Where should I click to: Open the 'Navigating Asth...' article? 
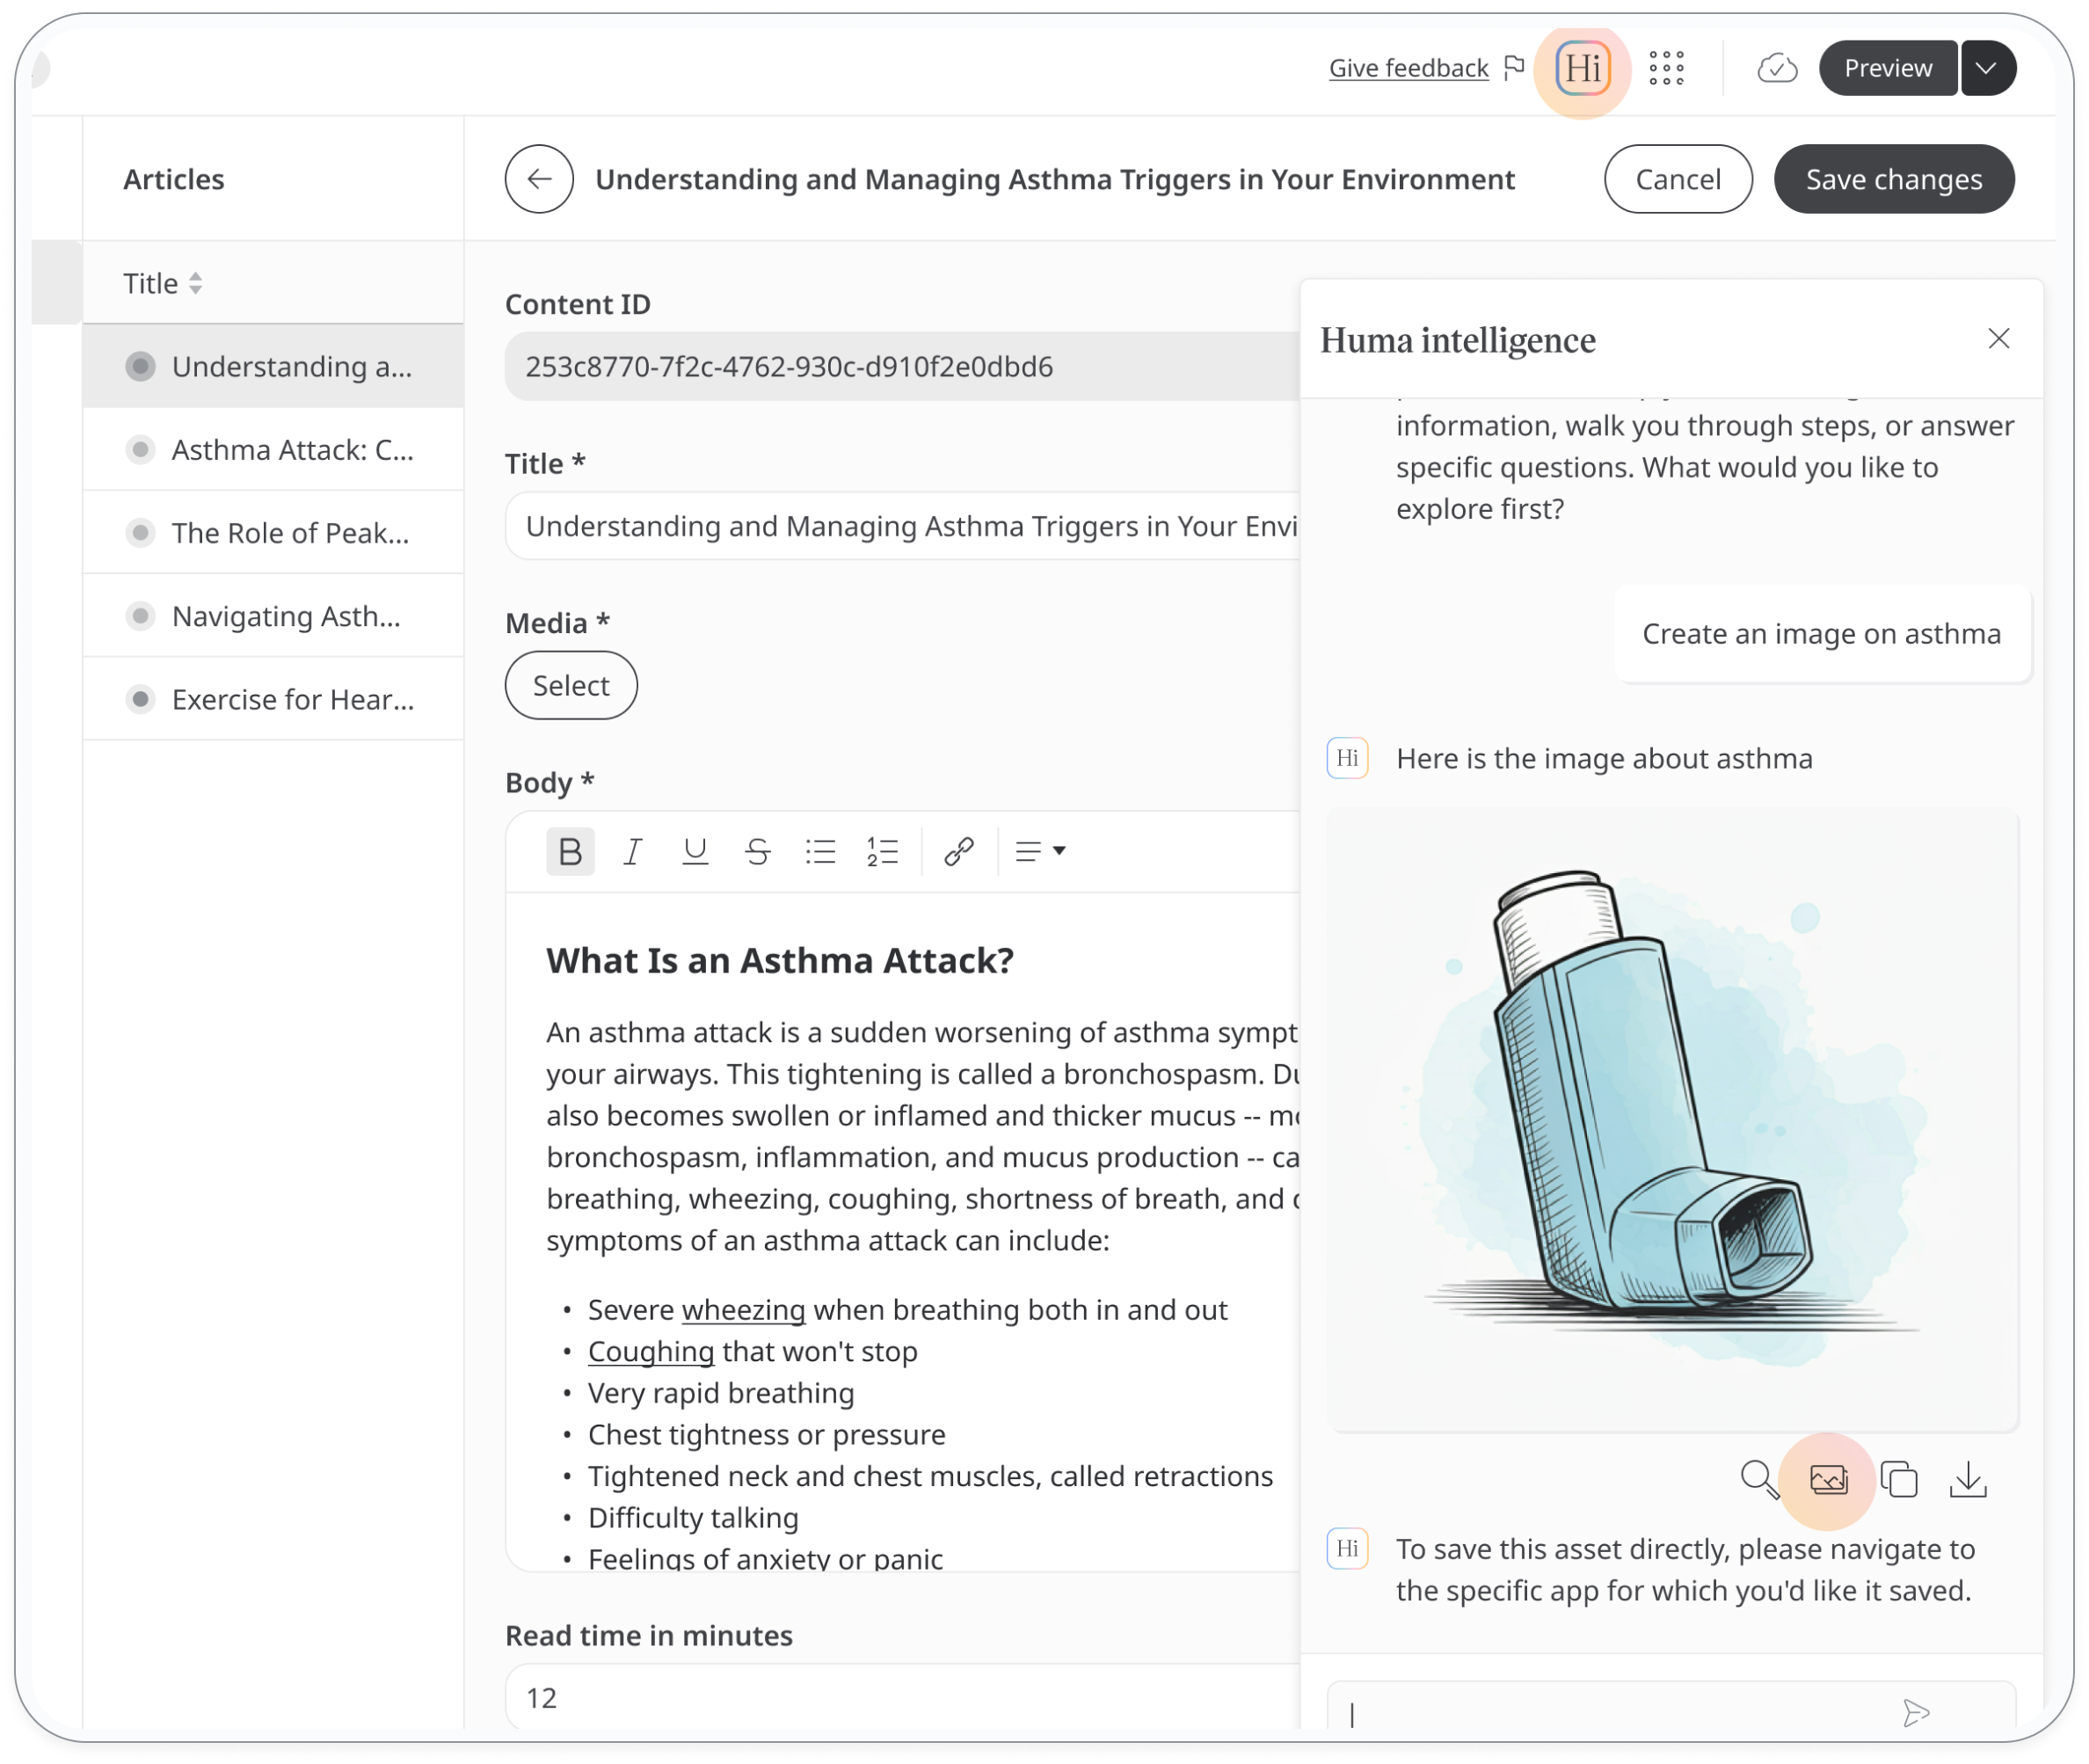(273, 615)
